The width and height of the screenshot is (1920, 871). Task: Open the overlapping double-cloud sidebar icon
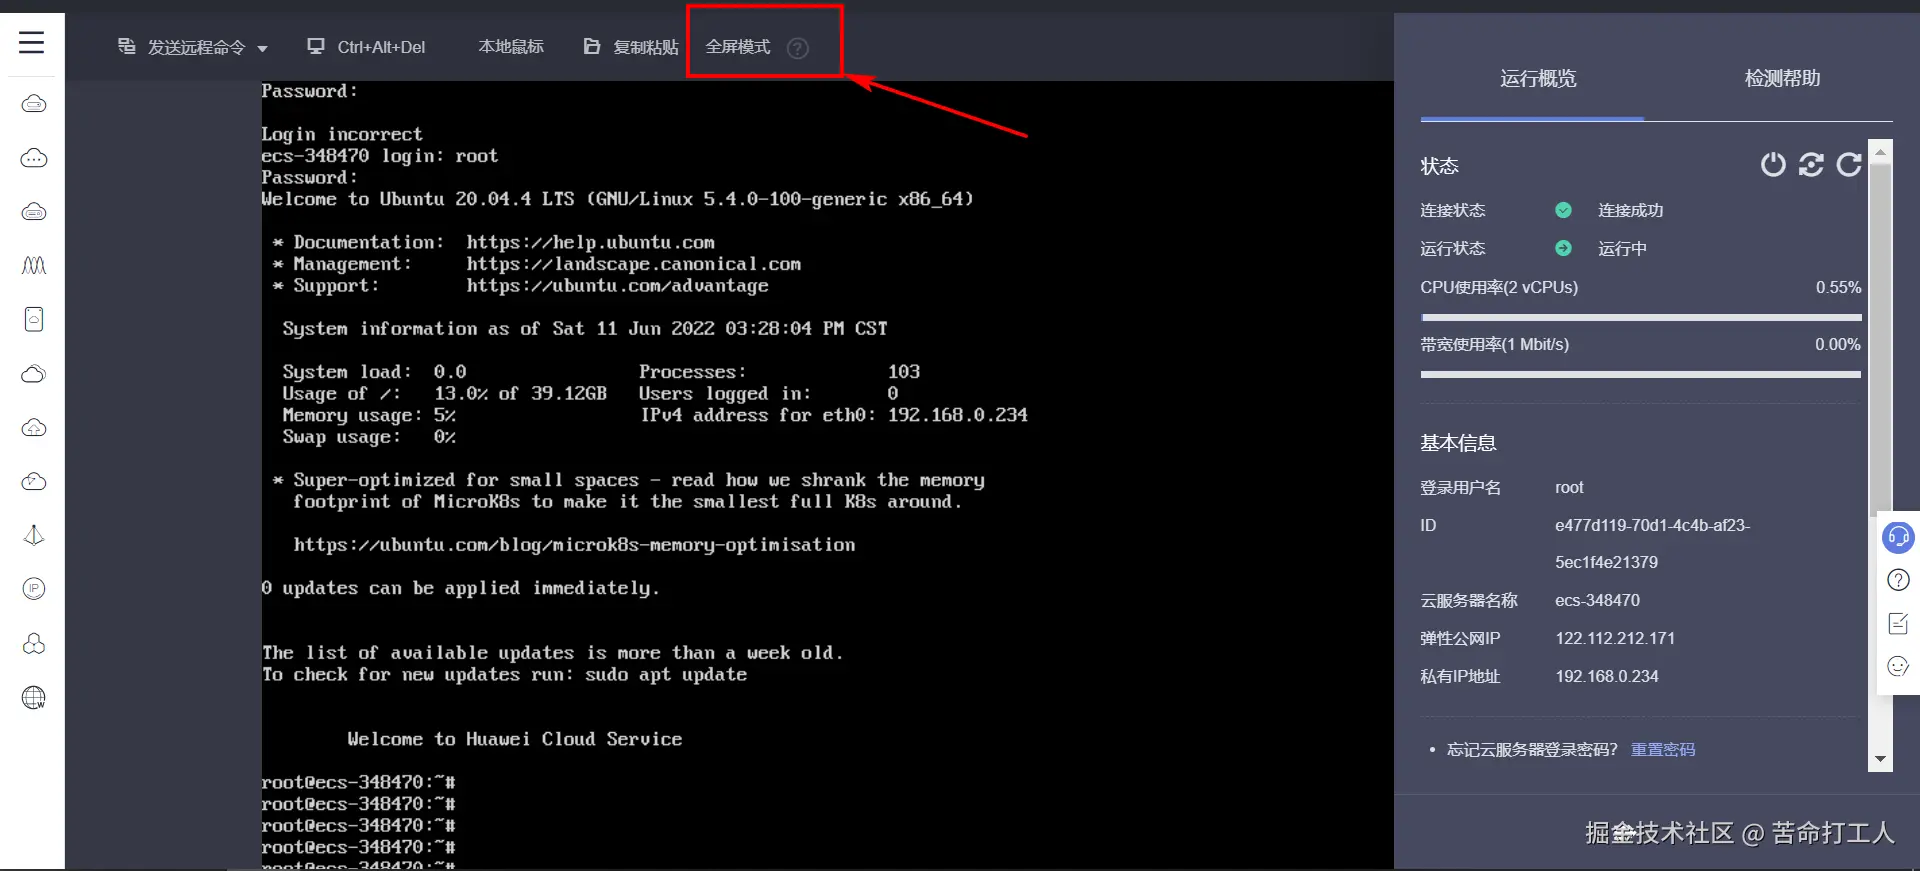[34, 374]
